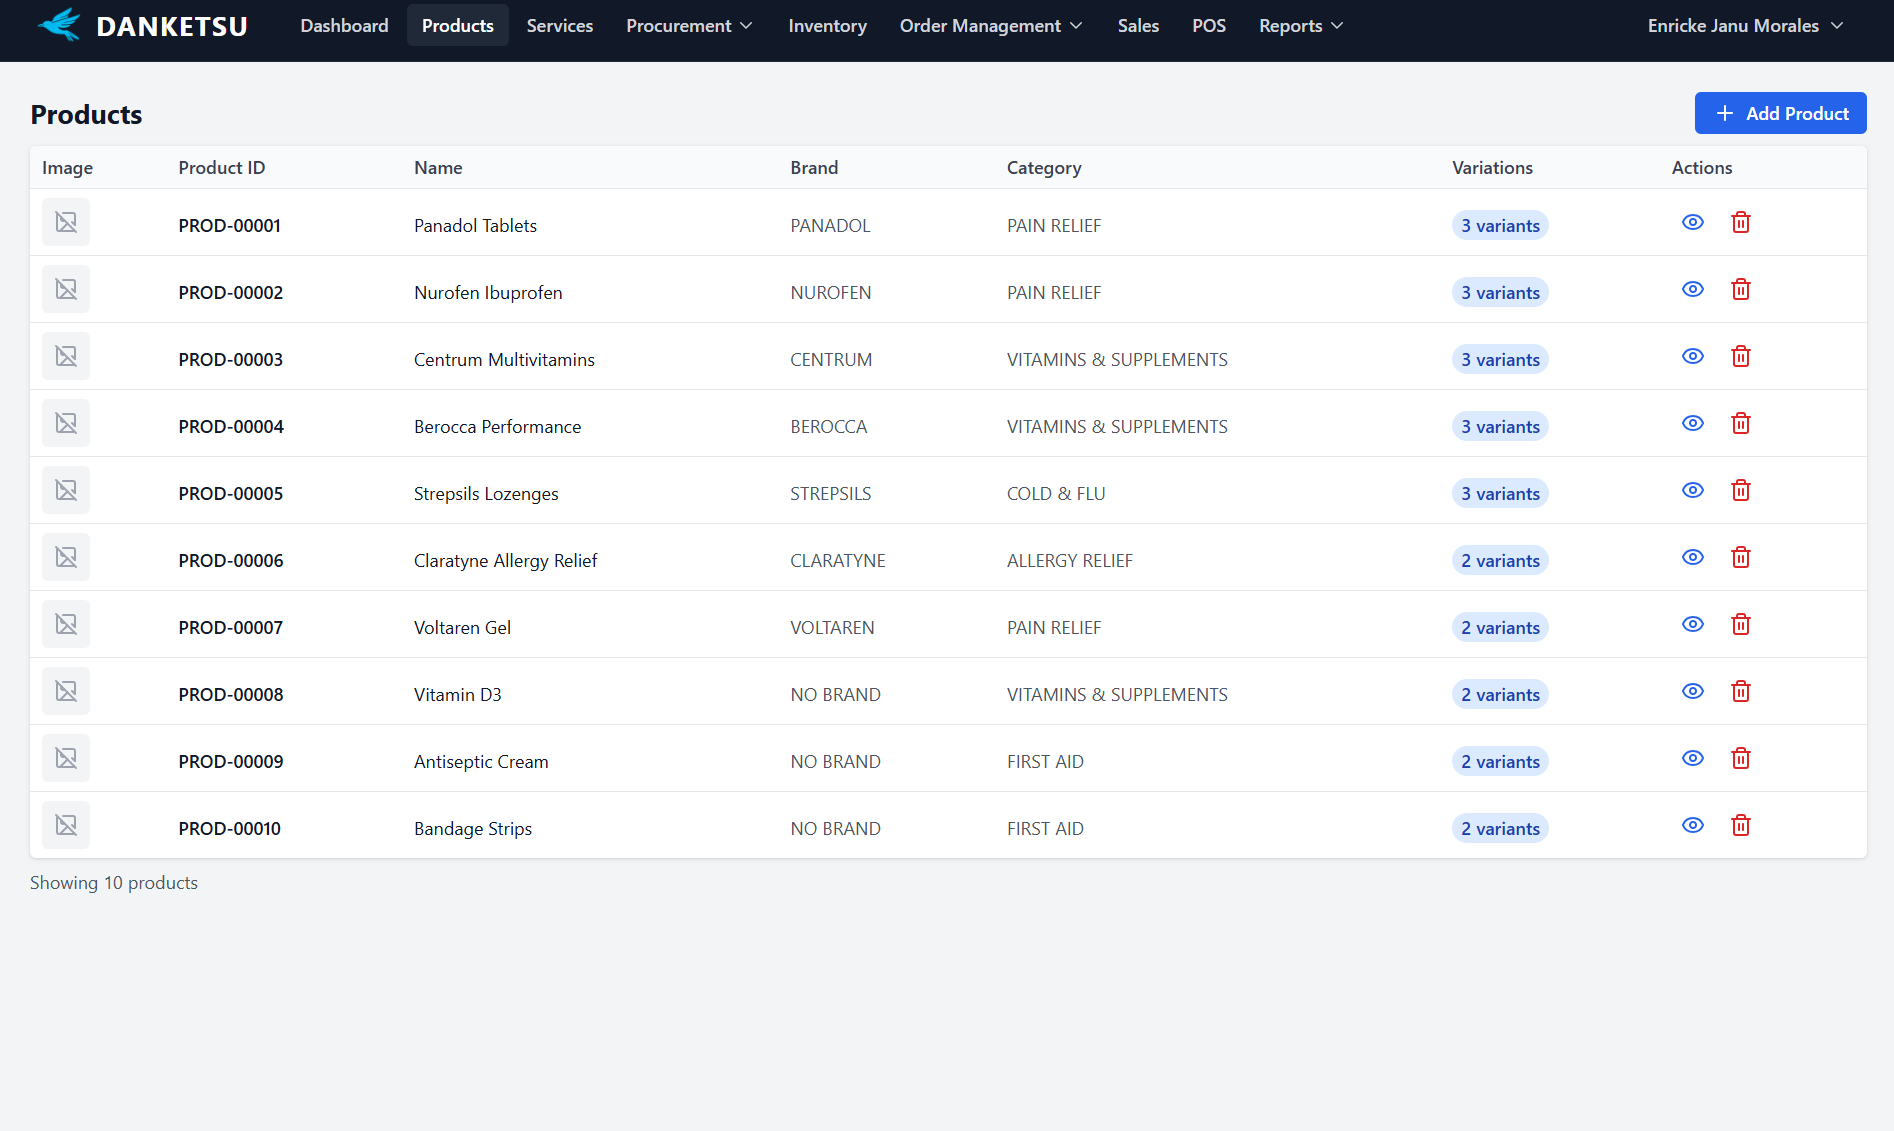Click trash icon for Bandage Strips
Image resolution: width=1894 pixels, height=1131 pixels.
[1740, 826]
